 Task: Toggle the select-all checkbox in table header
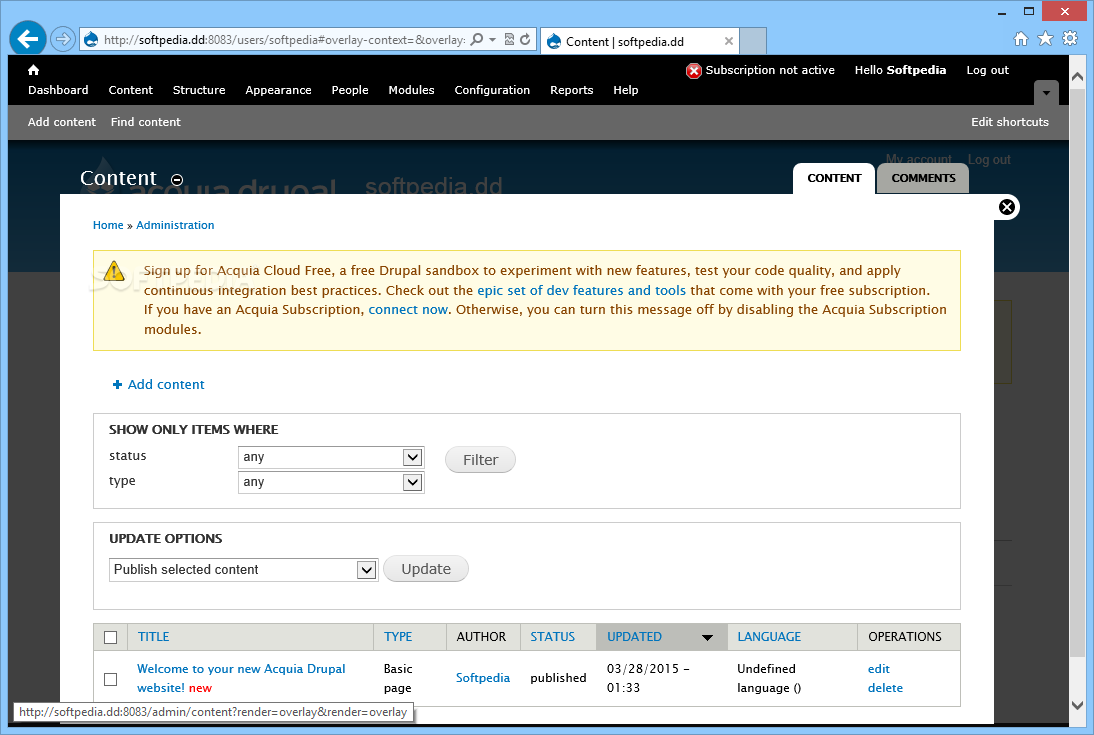[110, 637]
